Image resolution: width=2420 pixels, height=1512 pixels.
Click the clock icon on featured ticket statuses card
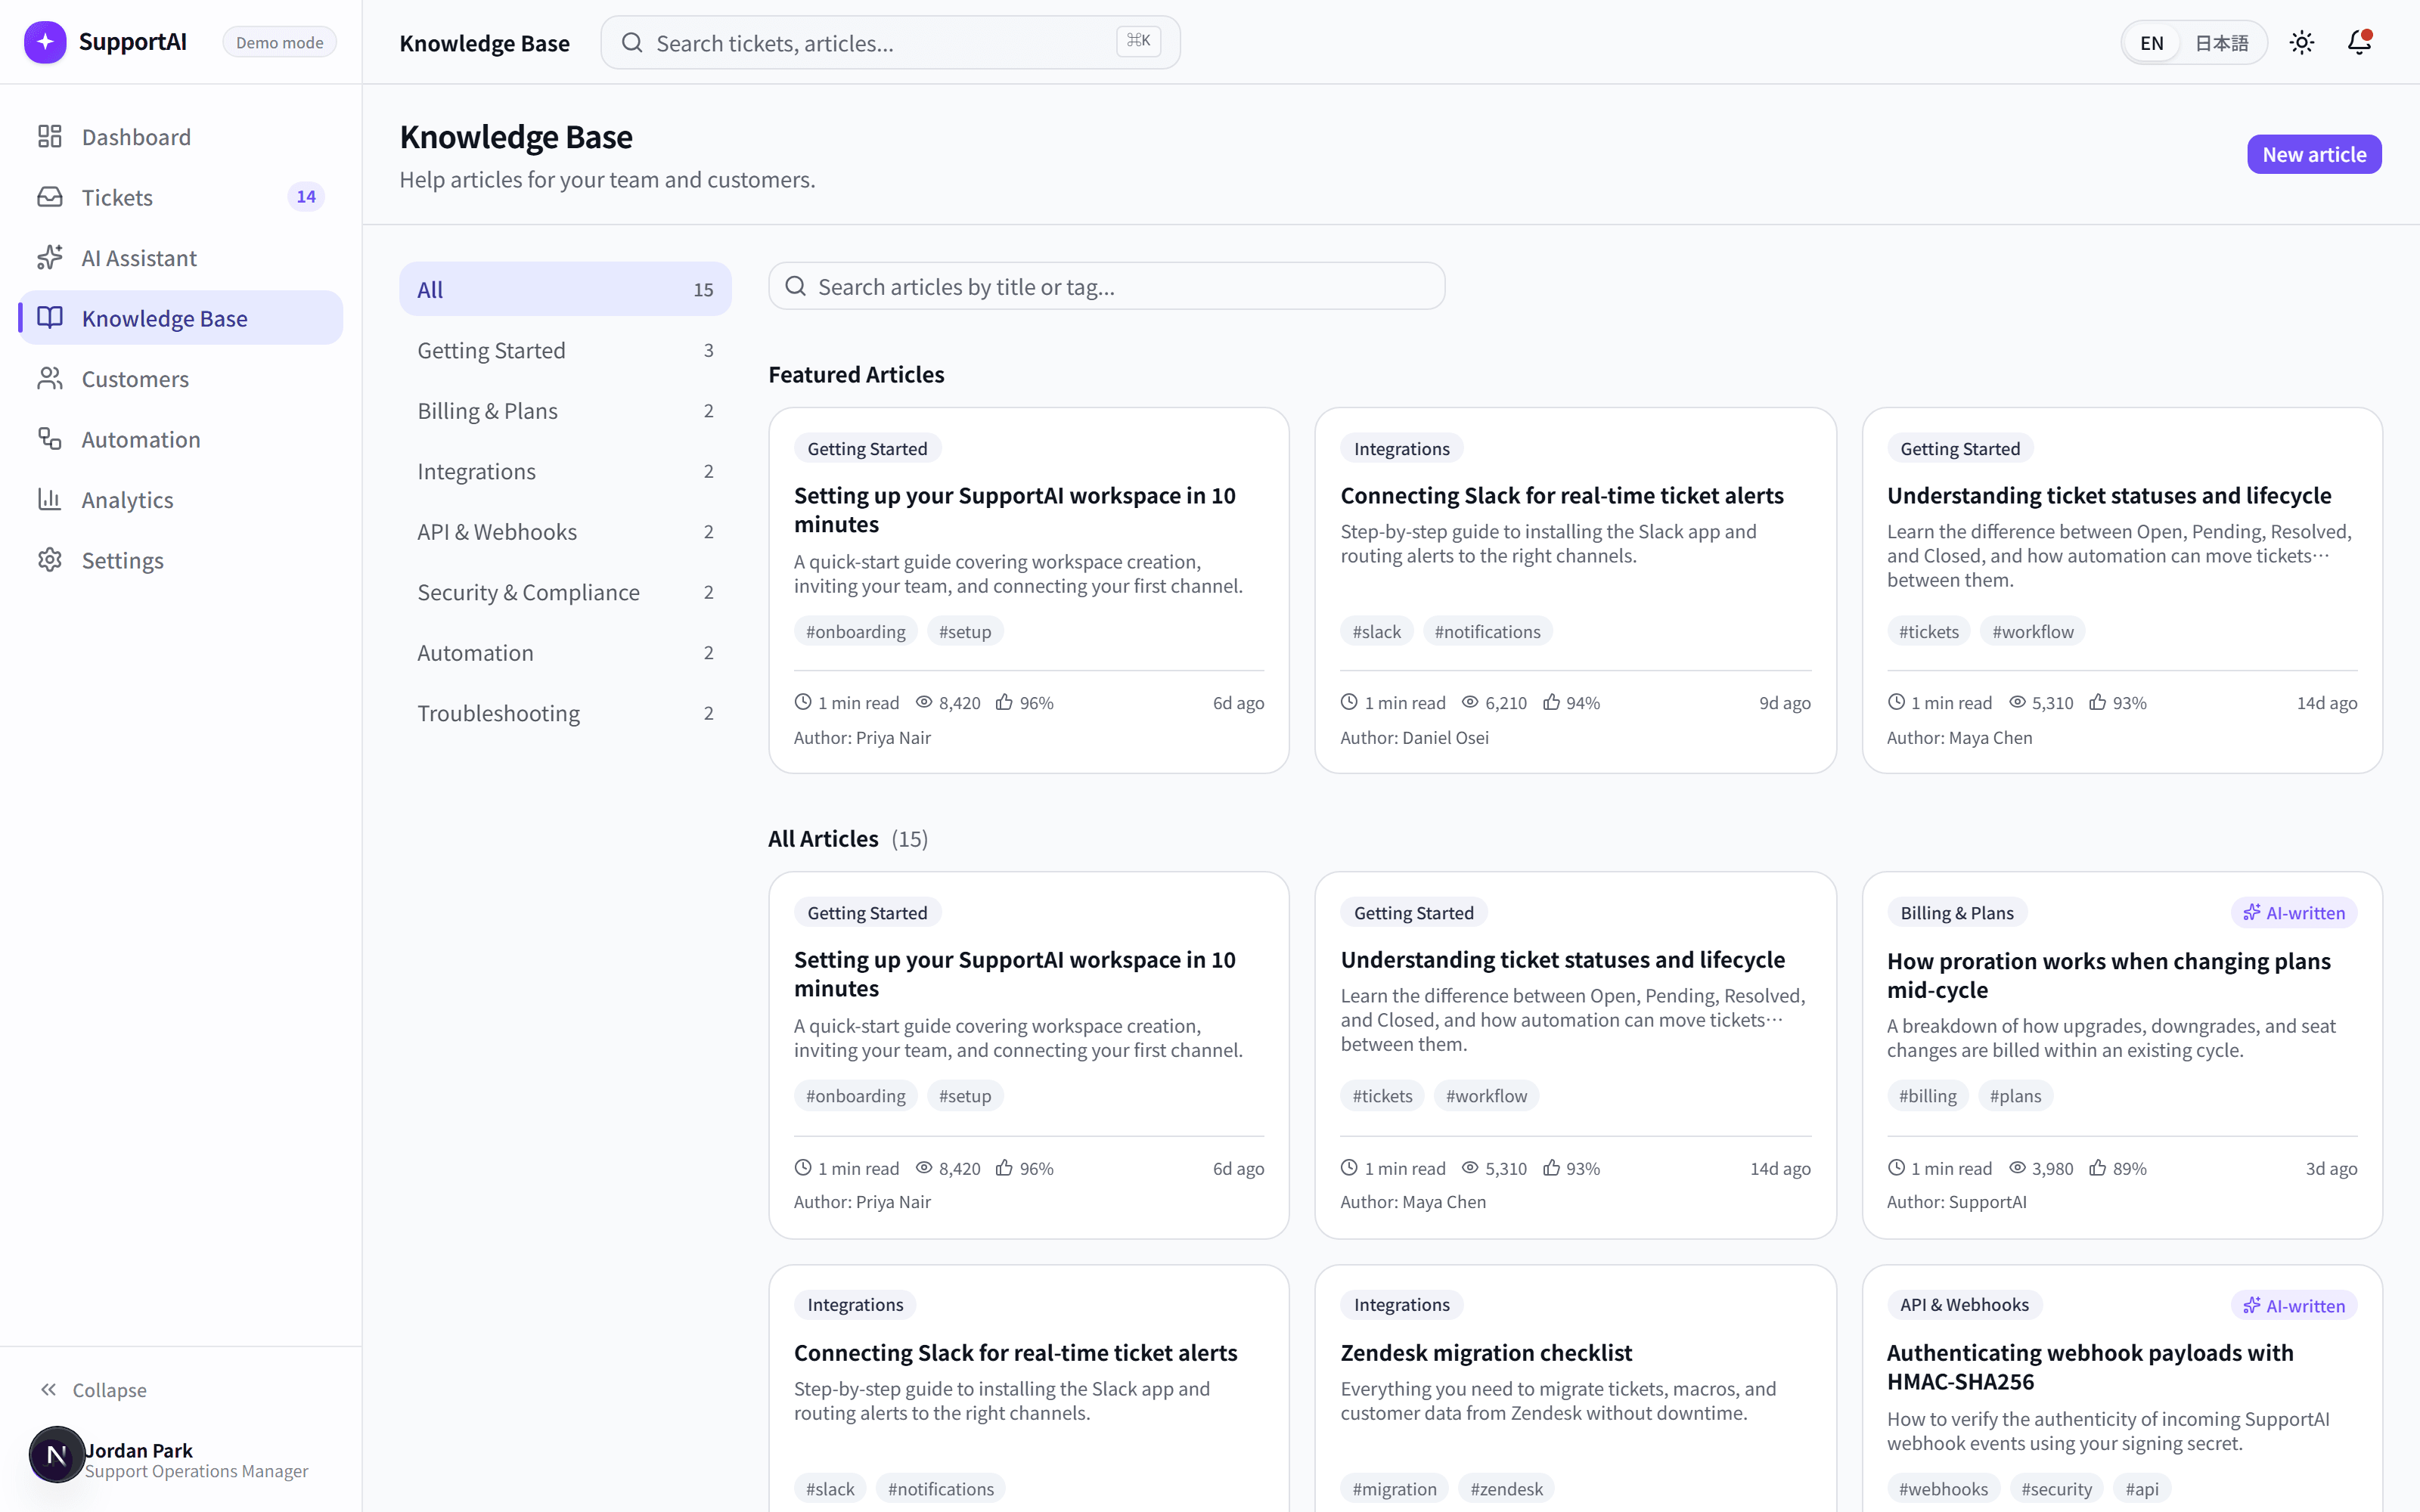click(x=1896, y=702)
